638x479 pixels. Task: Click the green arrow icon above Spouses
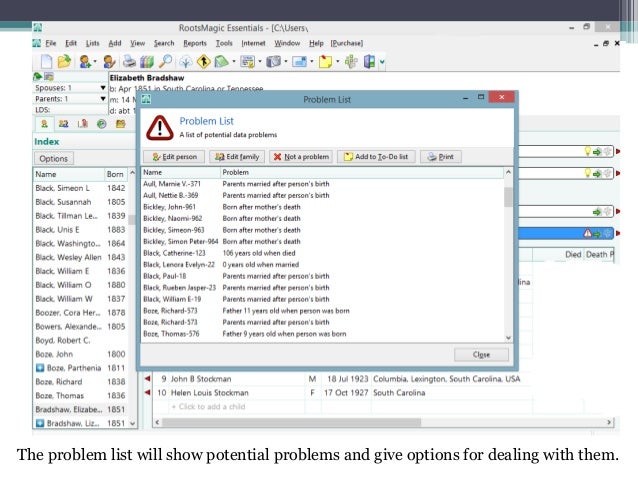point(38,76)
